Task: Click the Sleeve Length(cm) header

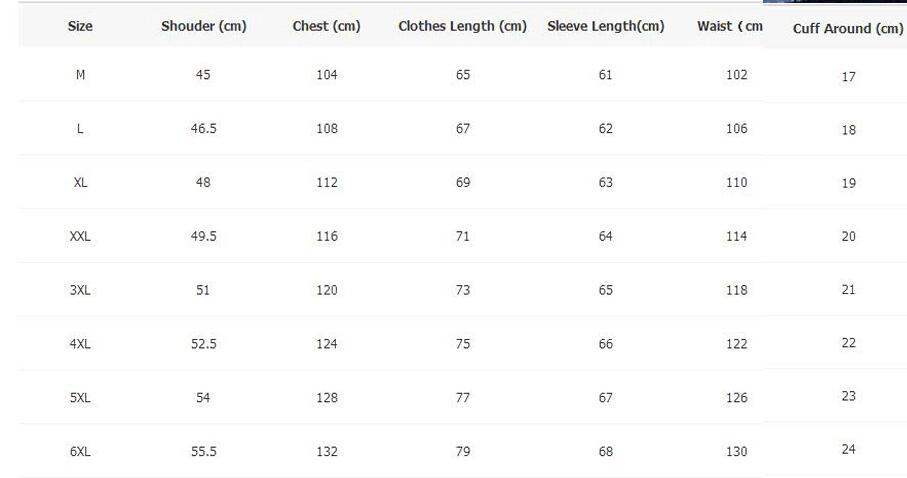Action: (x=606, y=26)
